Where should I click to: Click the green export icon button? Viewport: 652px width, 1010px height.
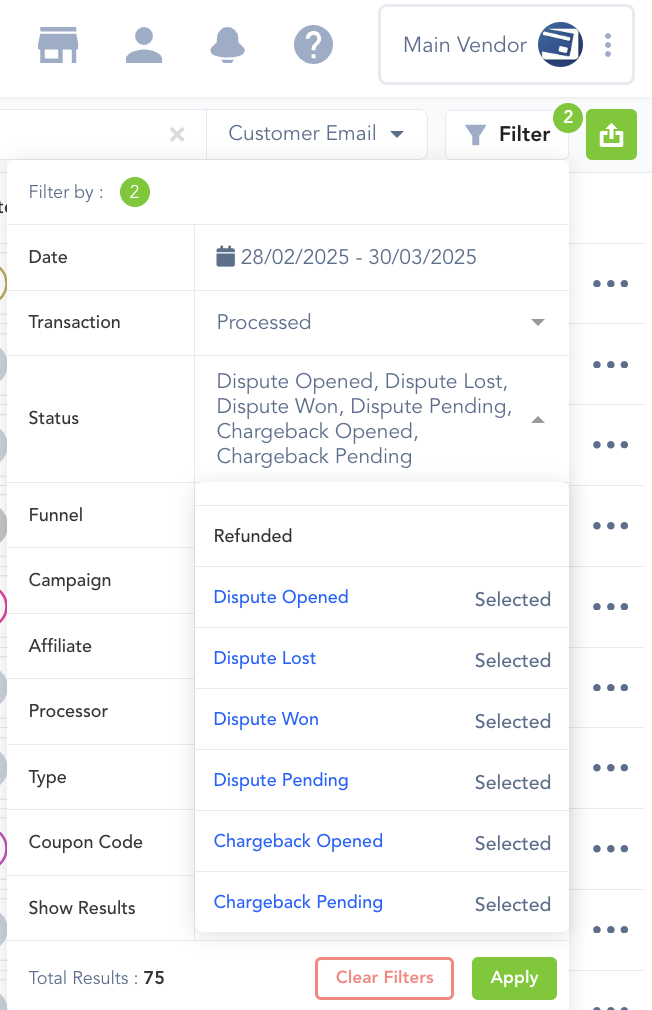pos(611,135)
